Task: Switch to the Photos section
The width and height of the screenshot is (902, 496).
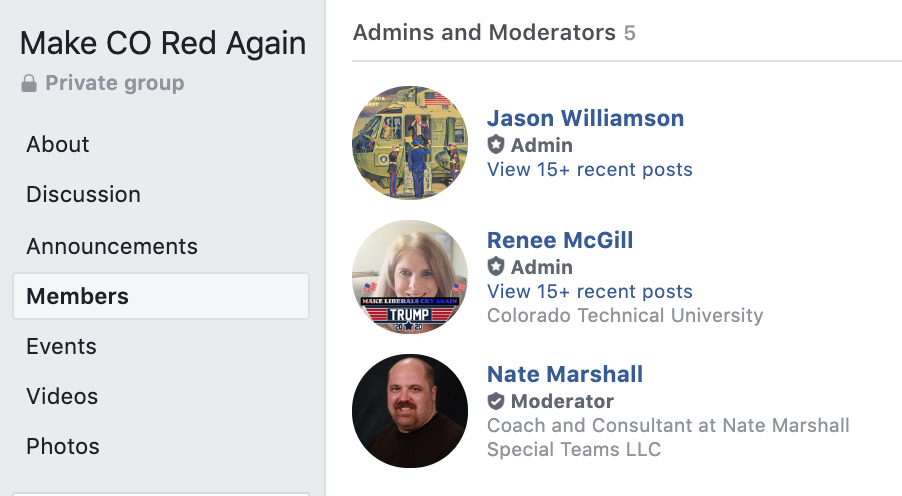Action: [x=63, y=446]
